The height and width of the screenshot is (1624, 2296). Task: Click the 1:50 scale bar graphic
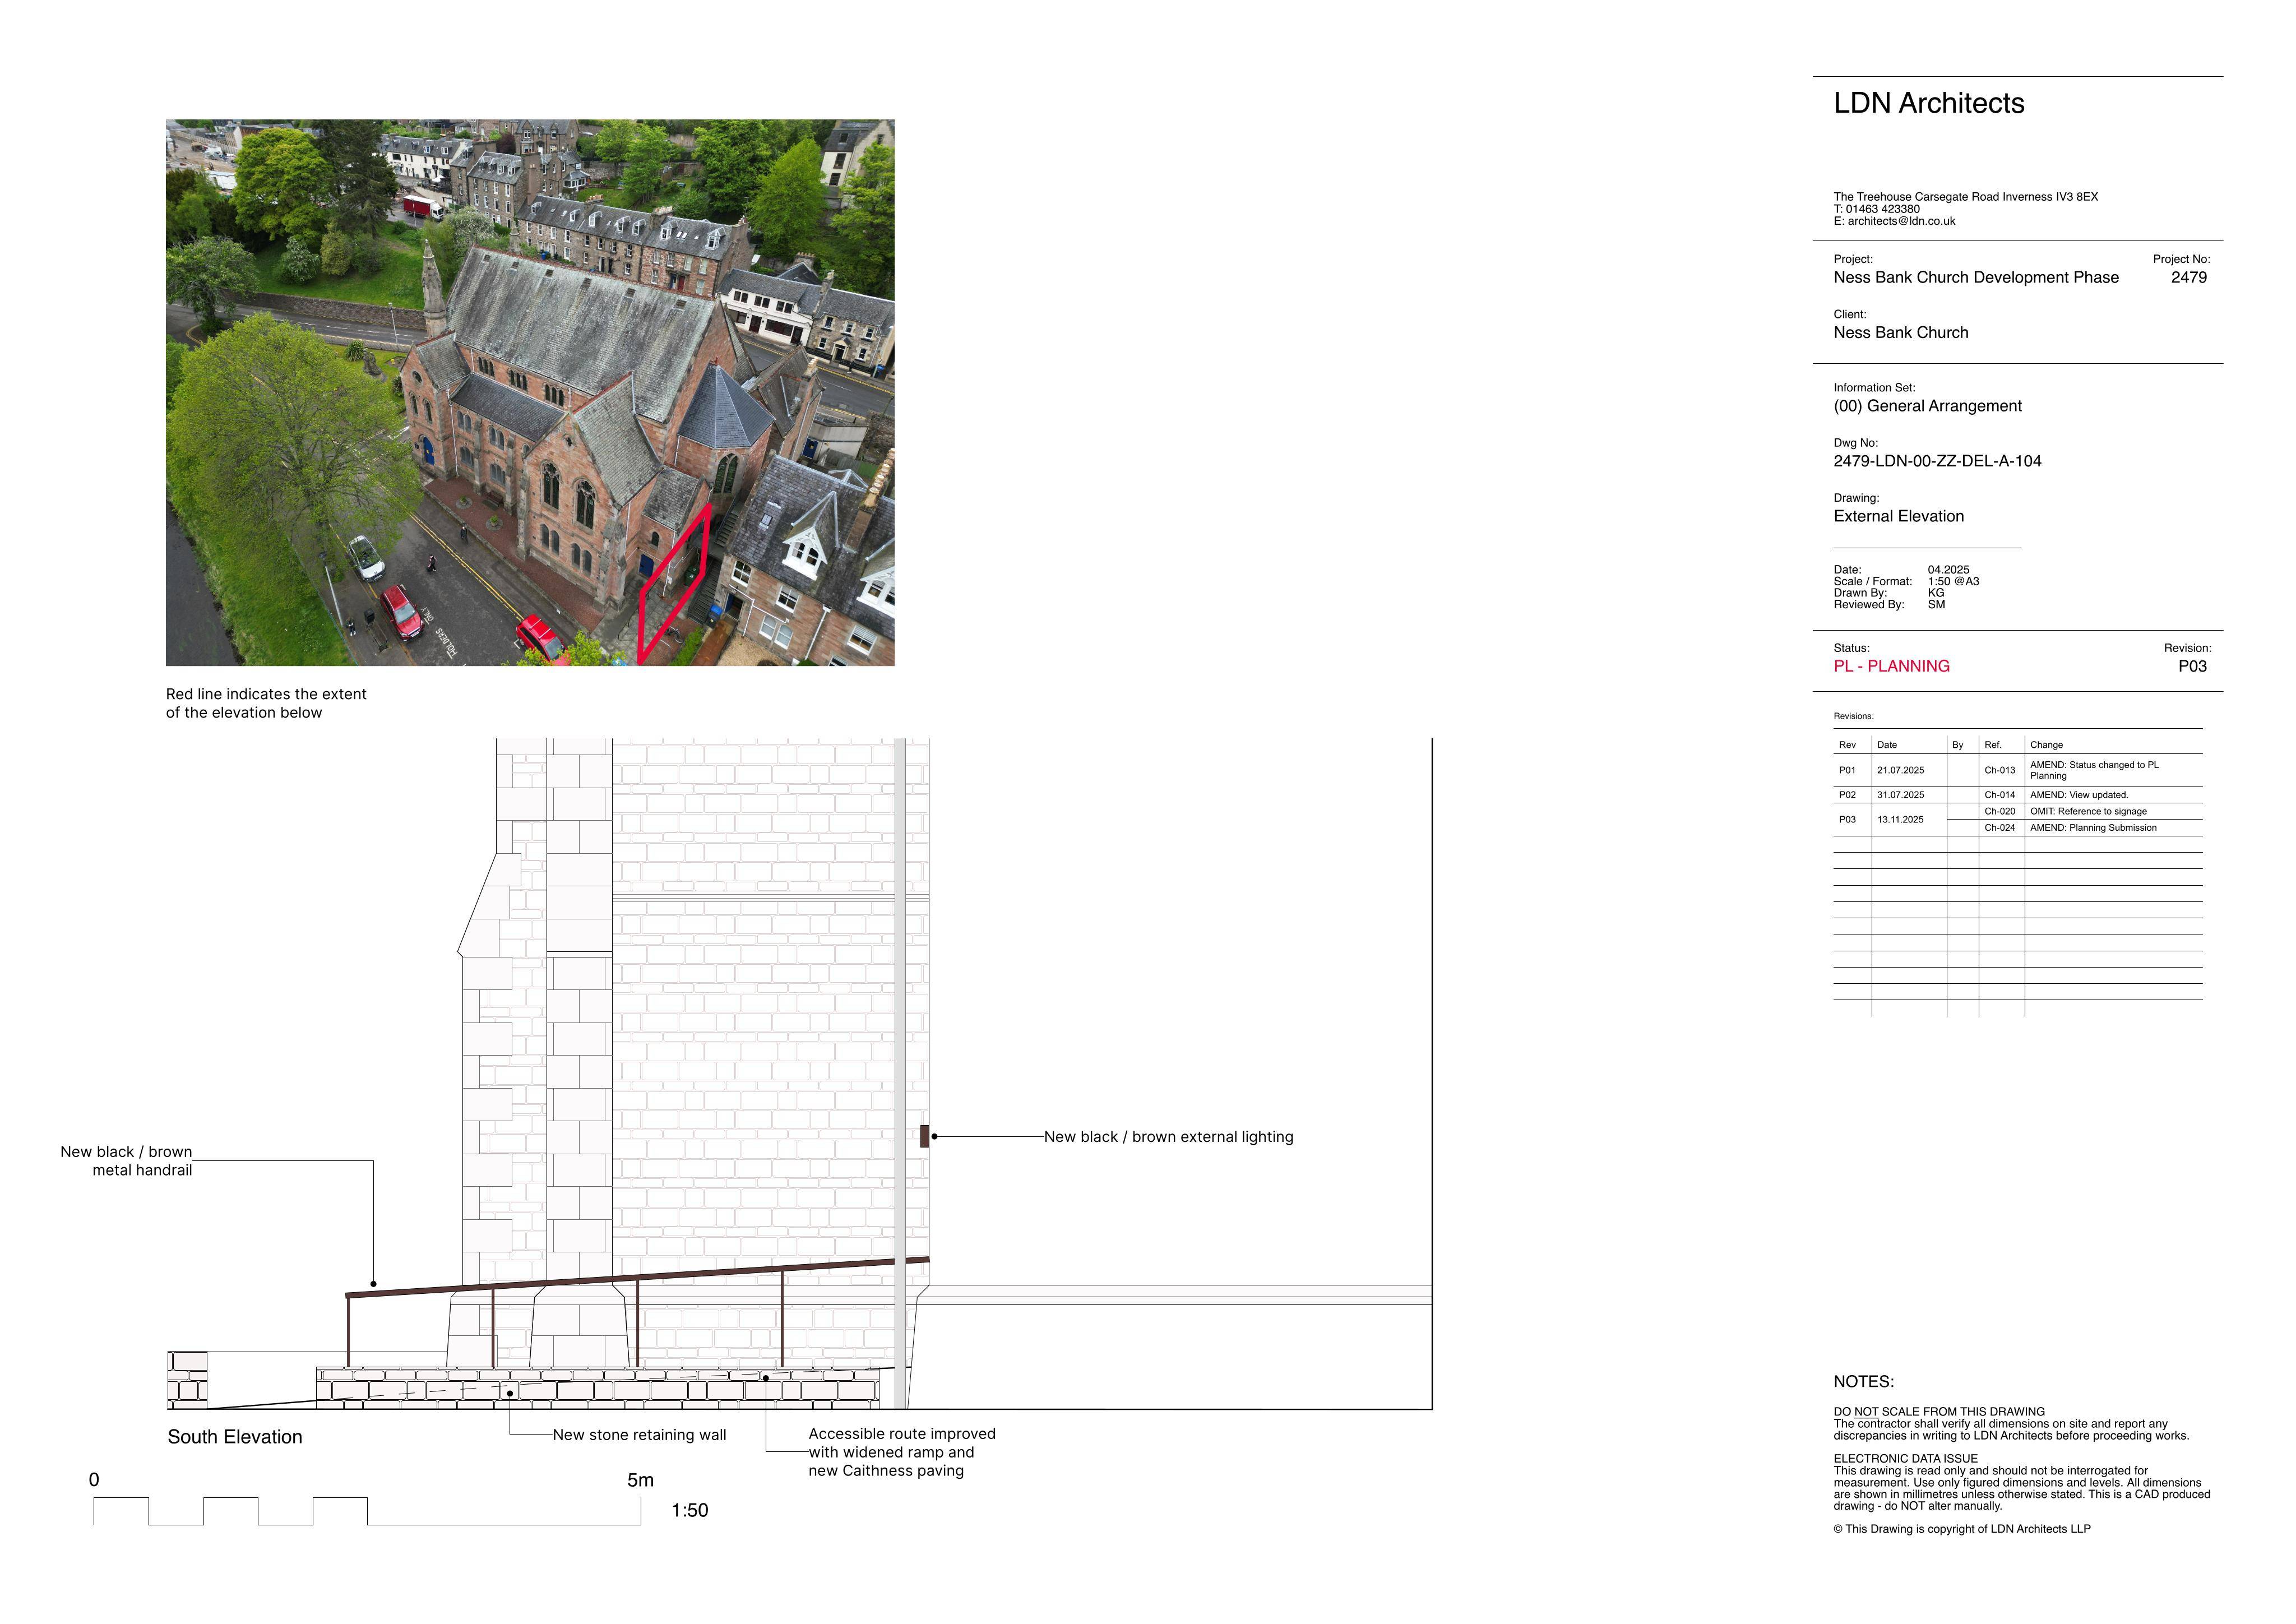pos(367,1511)
